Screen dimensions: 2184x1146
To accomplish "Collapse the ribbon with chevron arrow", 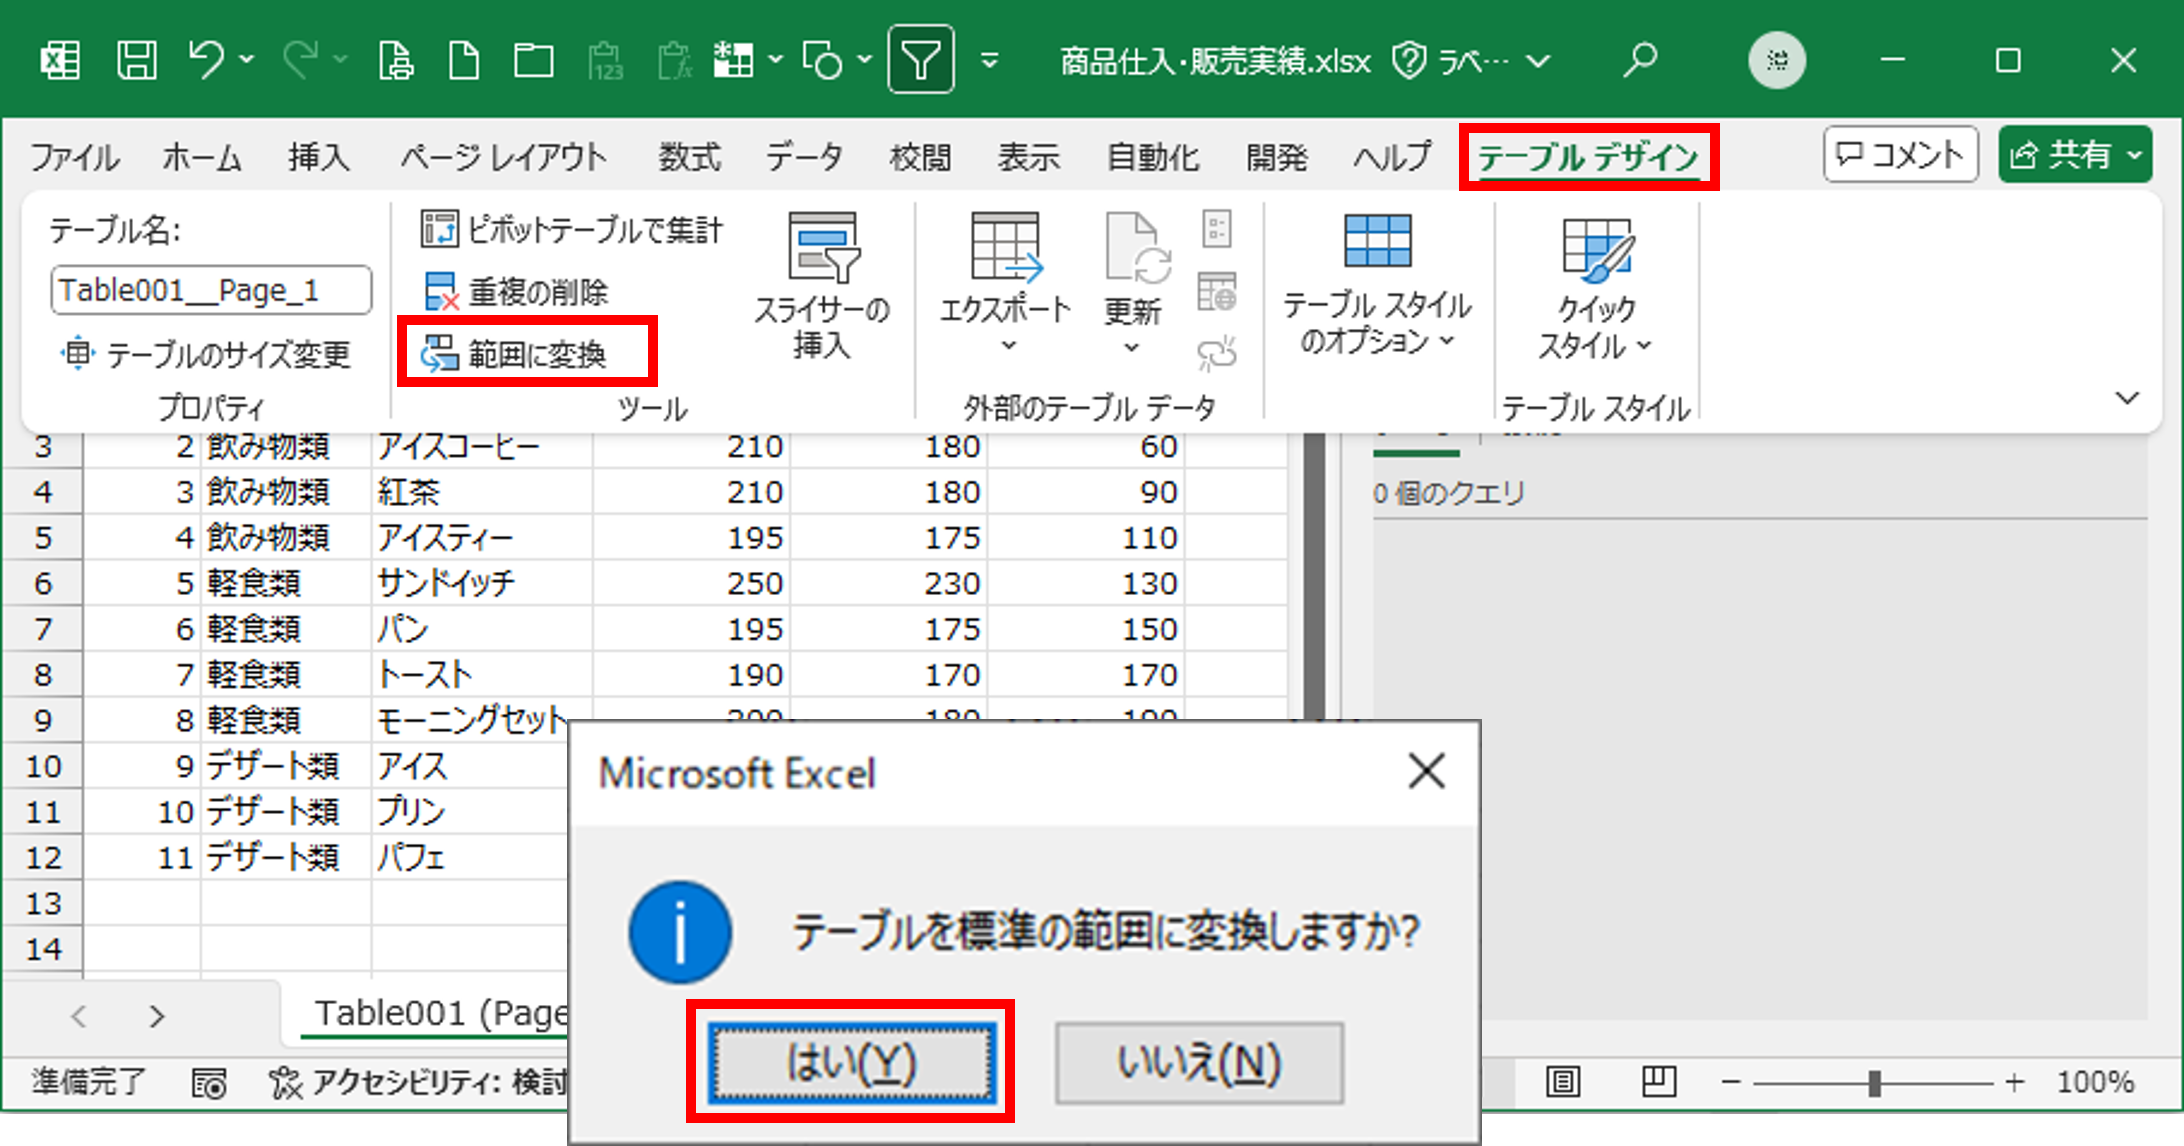I will (x=2128, y=398).
